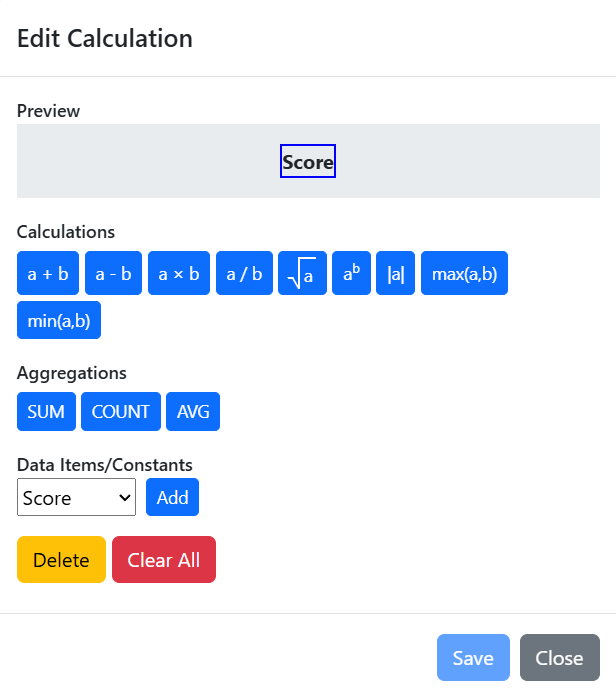Insert the a to power b operation

351,273
